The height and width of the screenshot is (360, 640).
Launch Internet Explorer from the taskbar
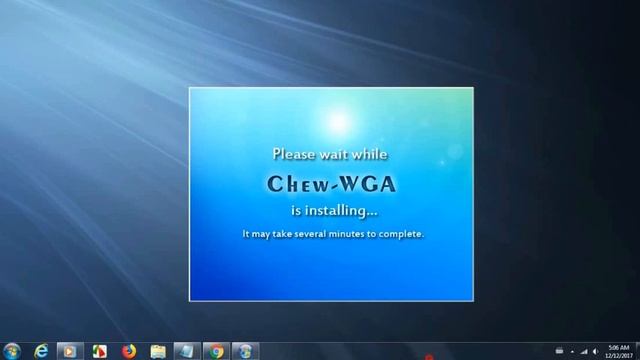41,351
